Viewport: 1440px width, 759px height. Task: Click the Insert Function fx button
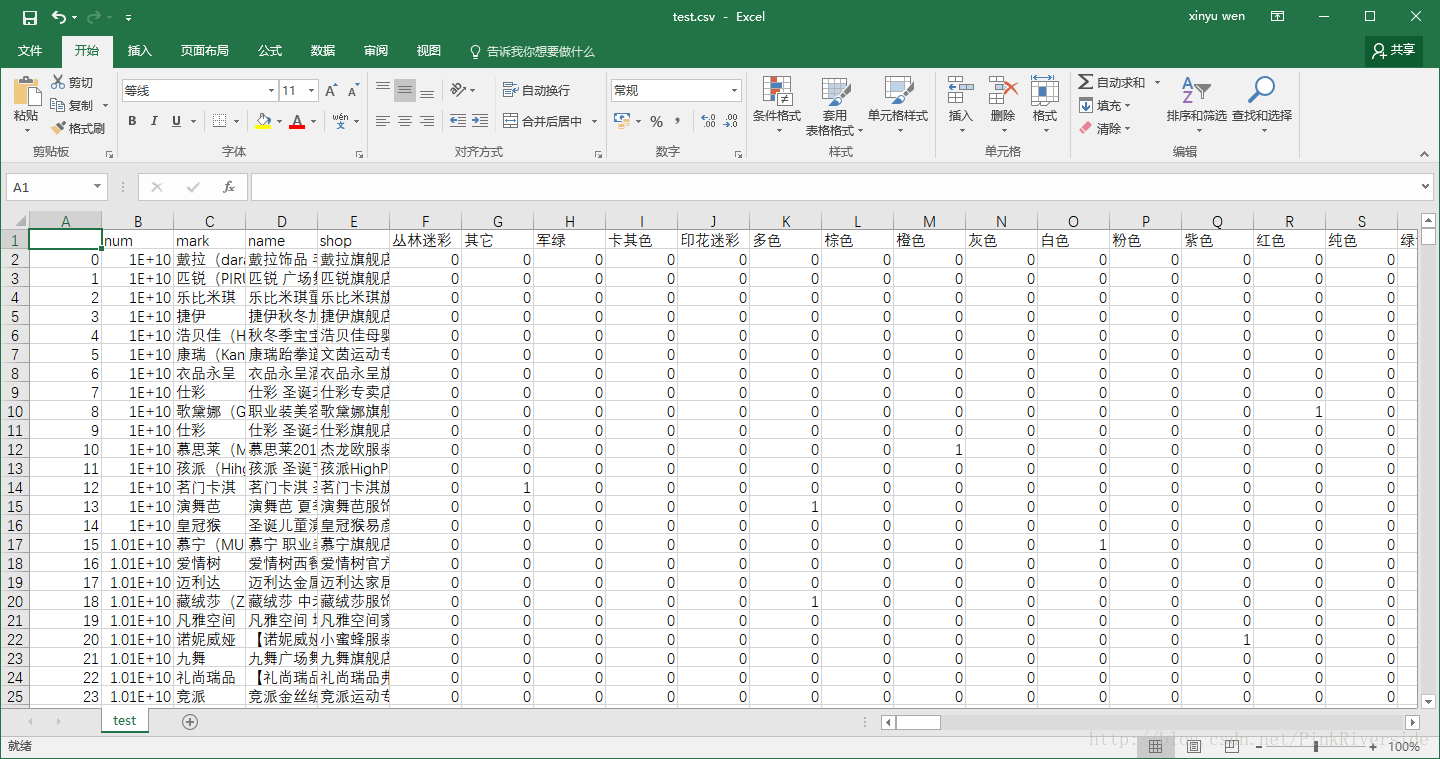229,187
